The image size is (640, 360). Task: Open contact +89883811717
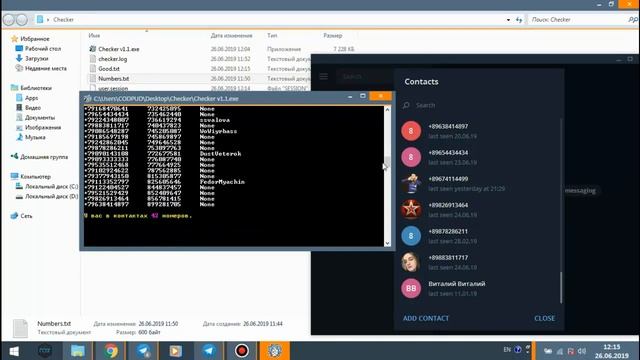click(478, 262)
